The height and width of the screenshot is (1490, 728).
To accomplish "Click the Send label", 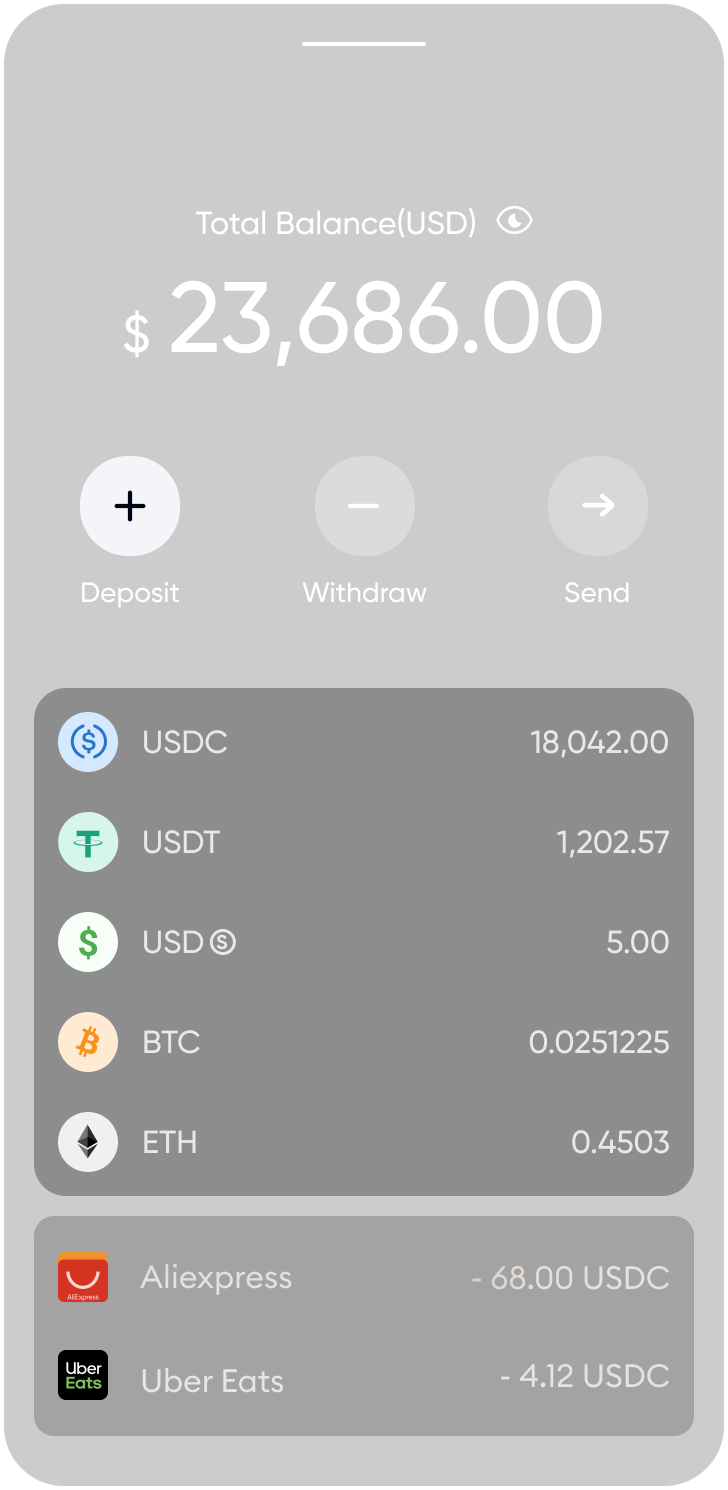I will pos(597,593).
